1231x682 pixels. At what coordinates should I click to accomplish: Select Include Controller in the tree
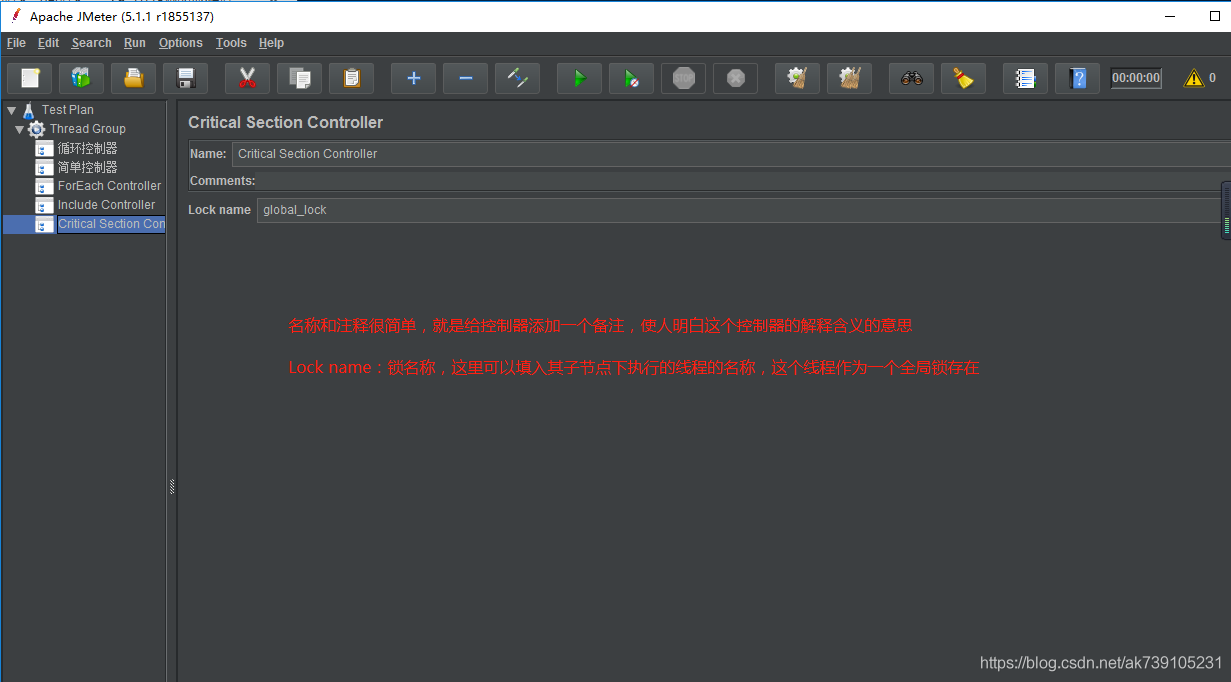point(106,205)
